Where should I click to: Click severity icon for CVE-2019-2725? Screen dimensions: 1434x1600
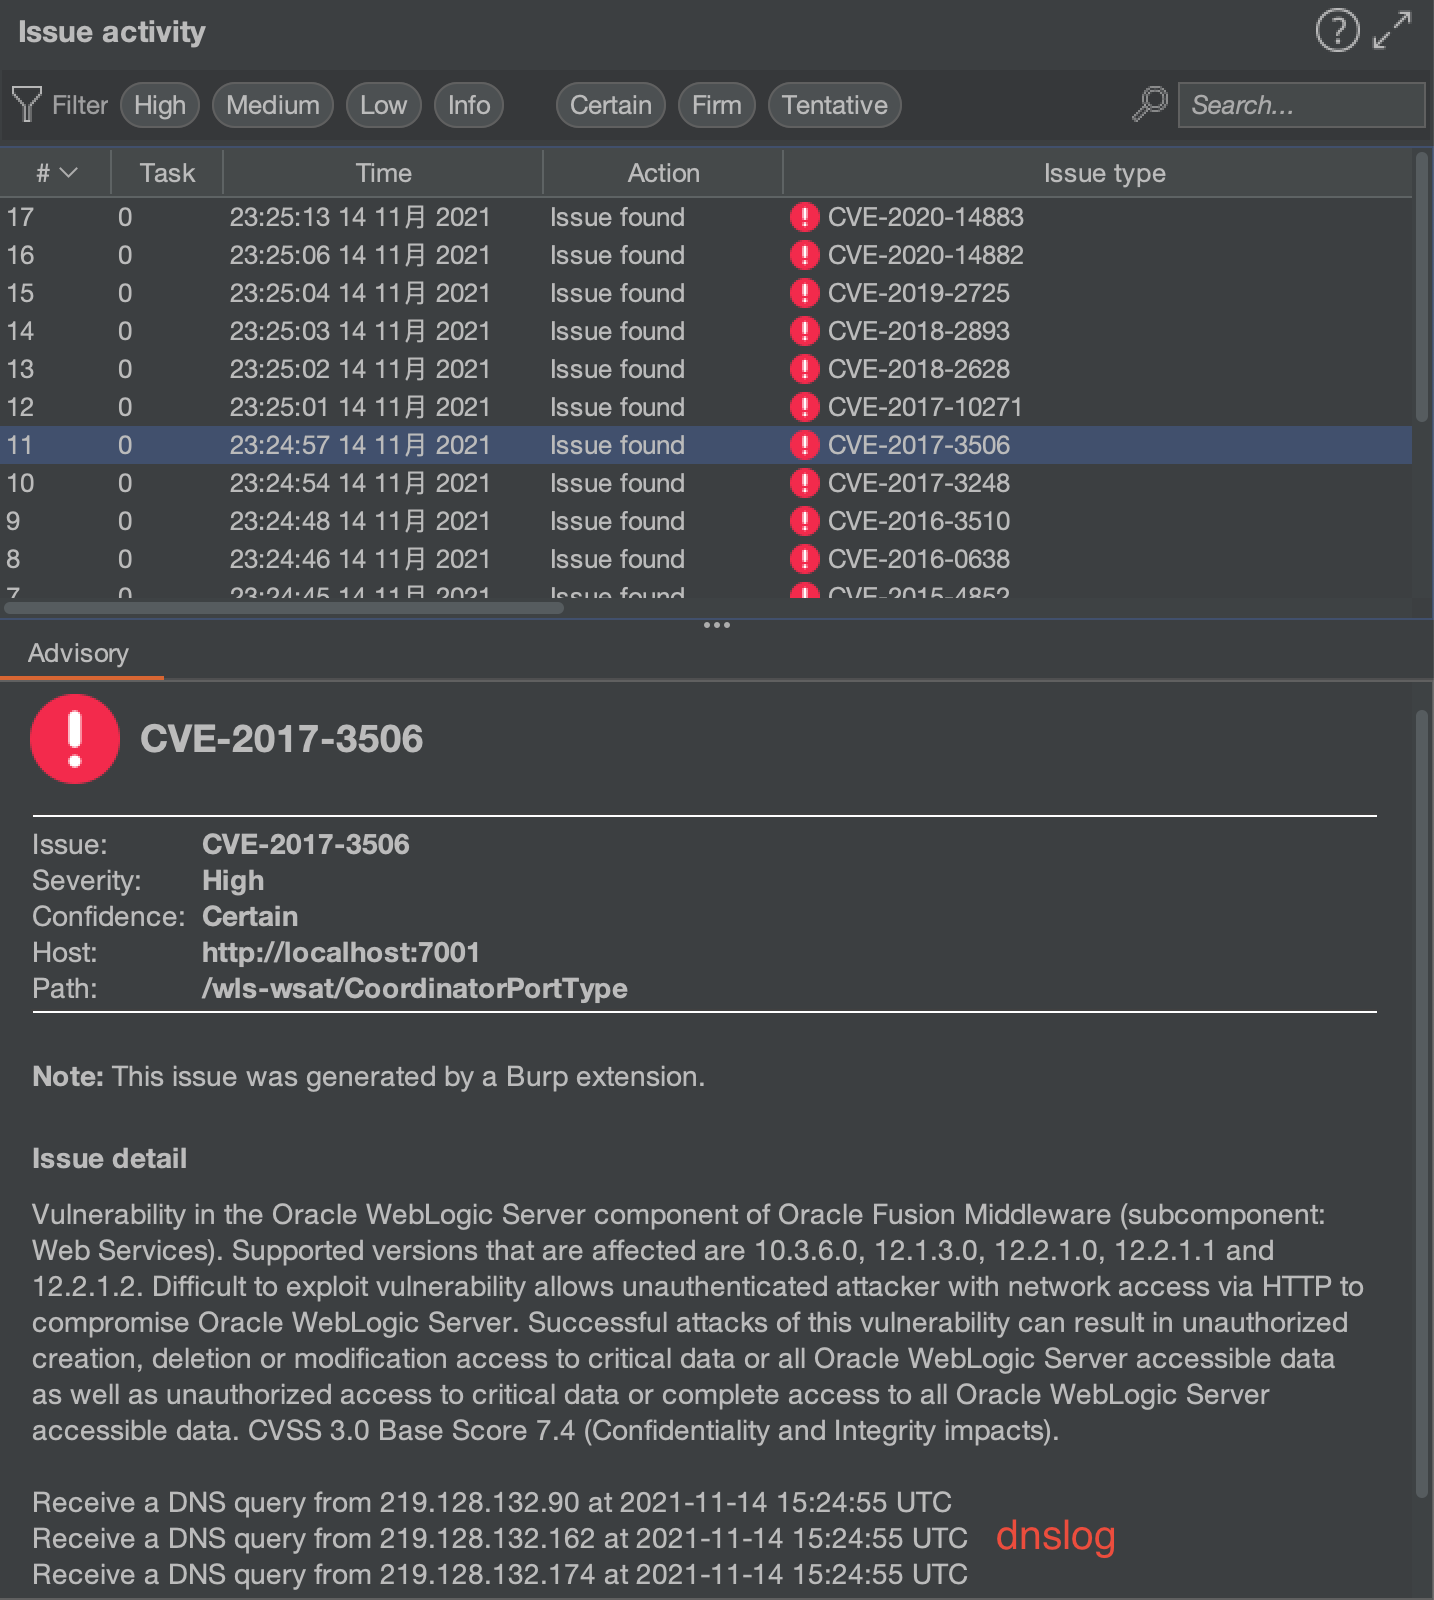click(804, 293)
